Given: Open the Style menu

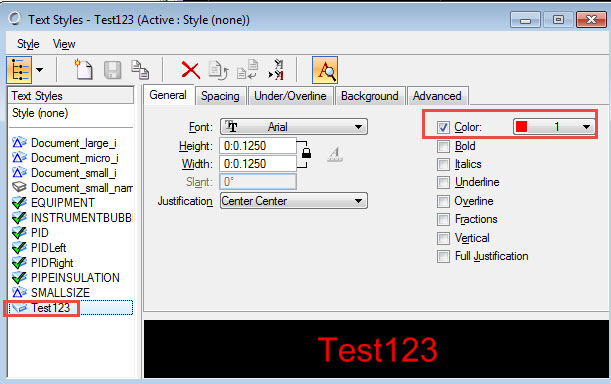Looking at the screenshot, I should (28, 44).
